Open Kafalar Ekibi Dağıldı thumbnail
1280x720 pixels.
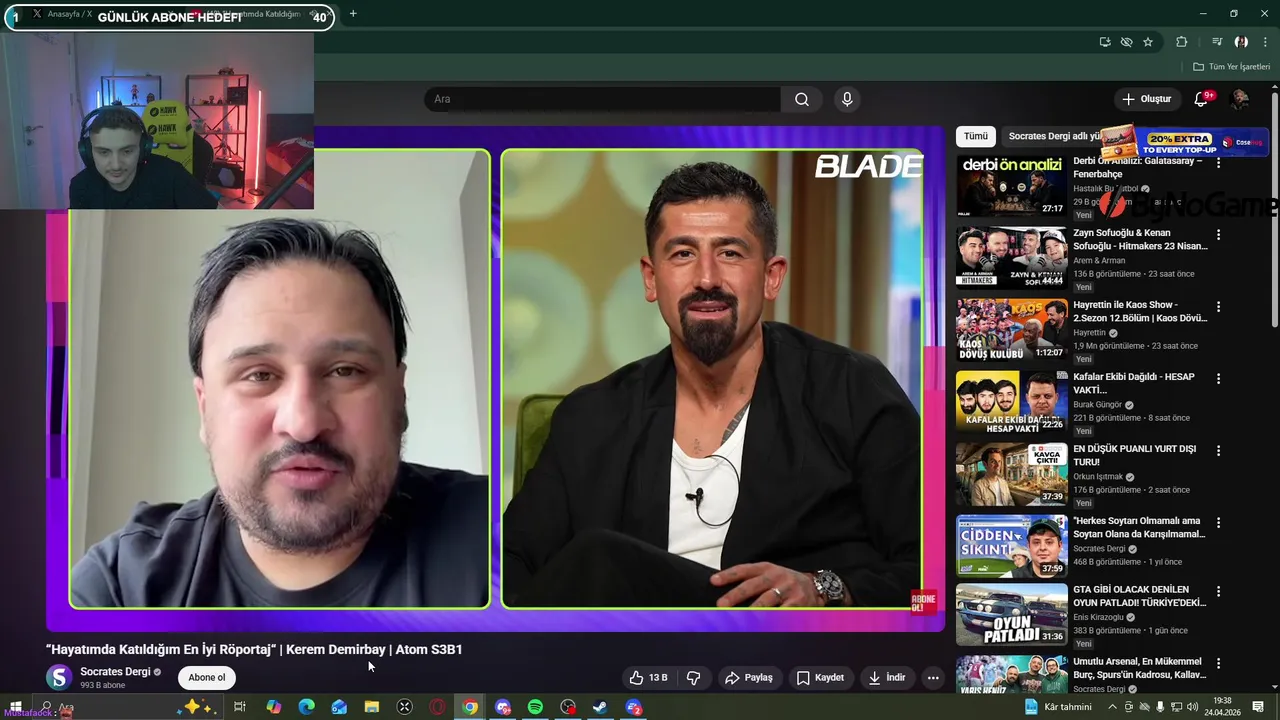[1011, 402]
